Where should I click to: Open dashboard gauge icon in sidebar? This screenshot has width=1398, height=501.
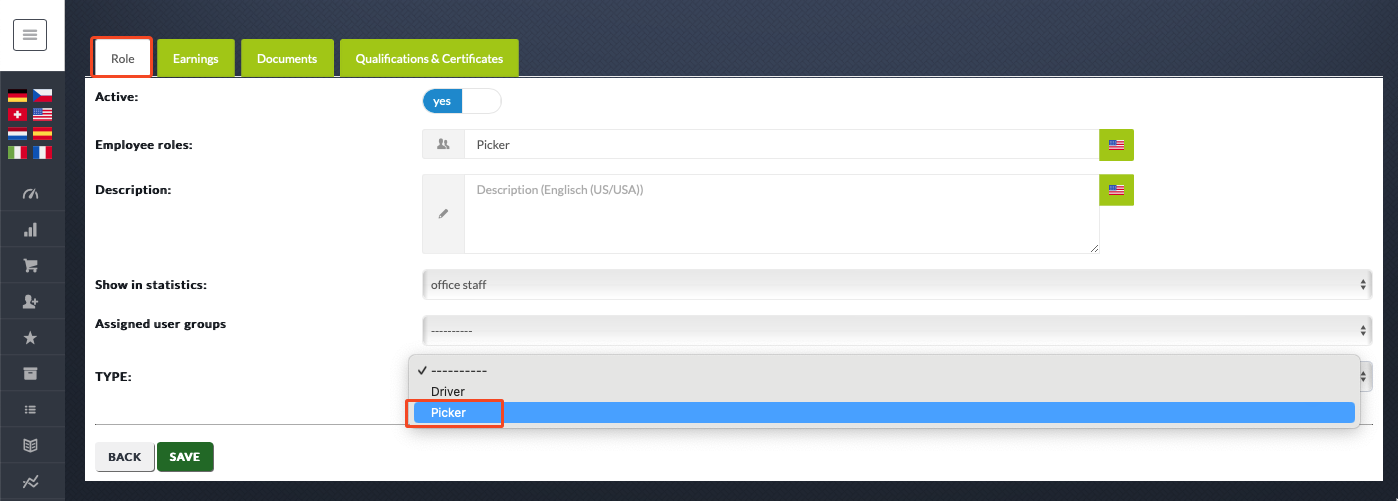click(30, 194)
